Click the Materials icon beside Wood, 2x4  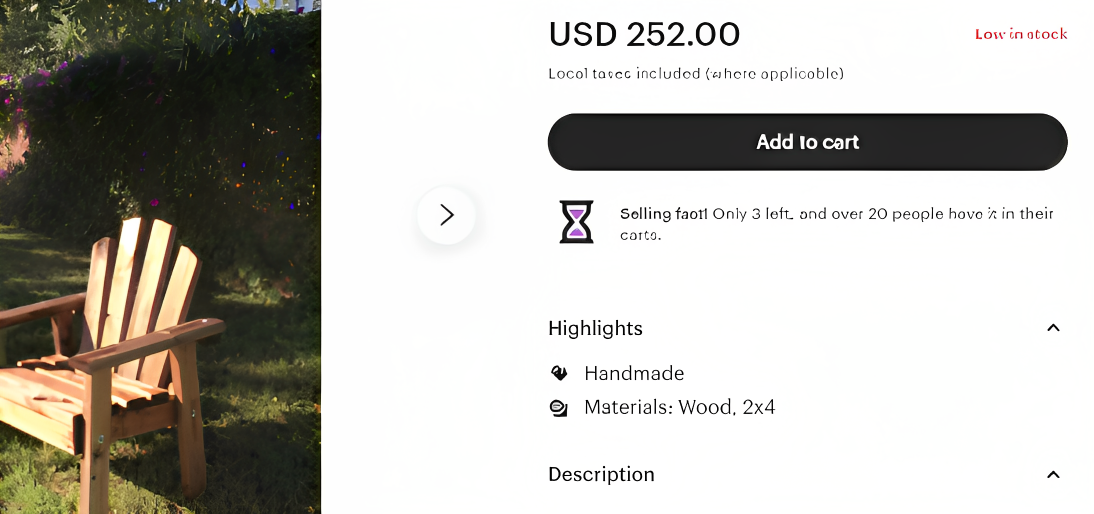coord(559,408)
